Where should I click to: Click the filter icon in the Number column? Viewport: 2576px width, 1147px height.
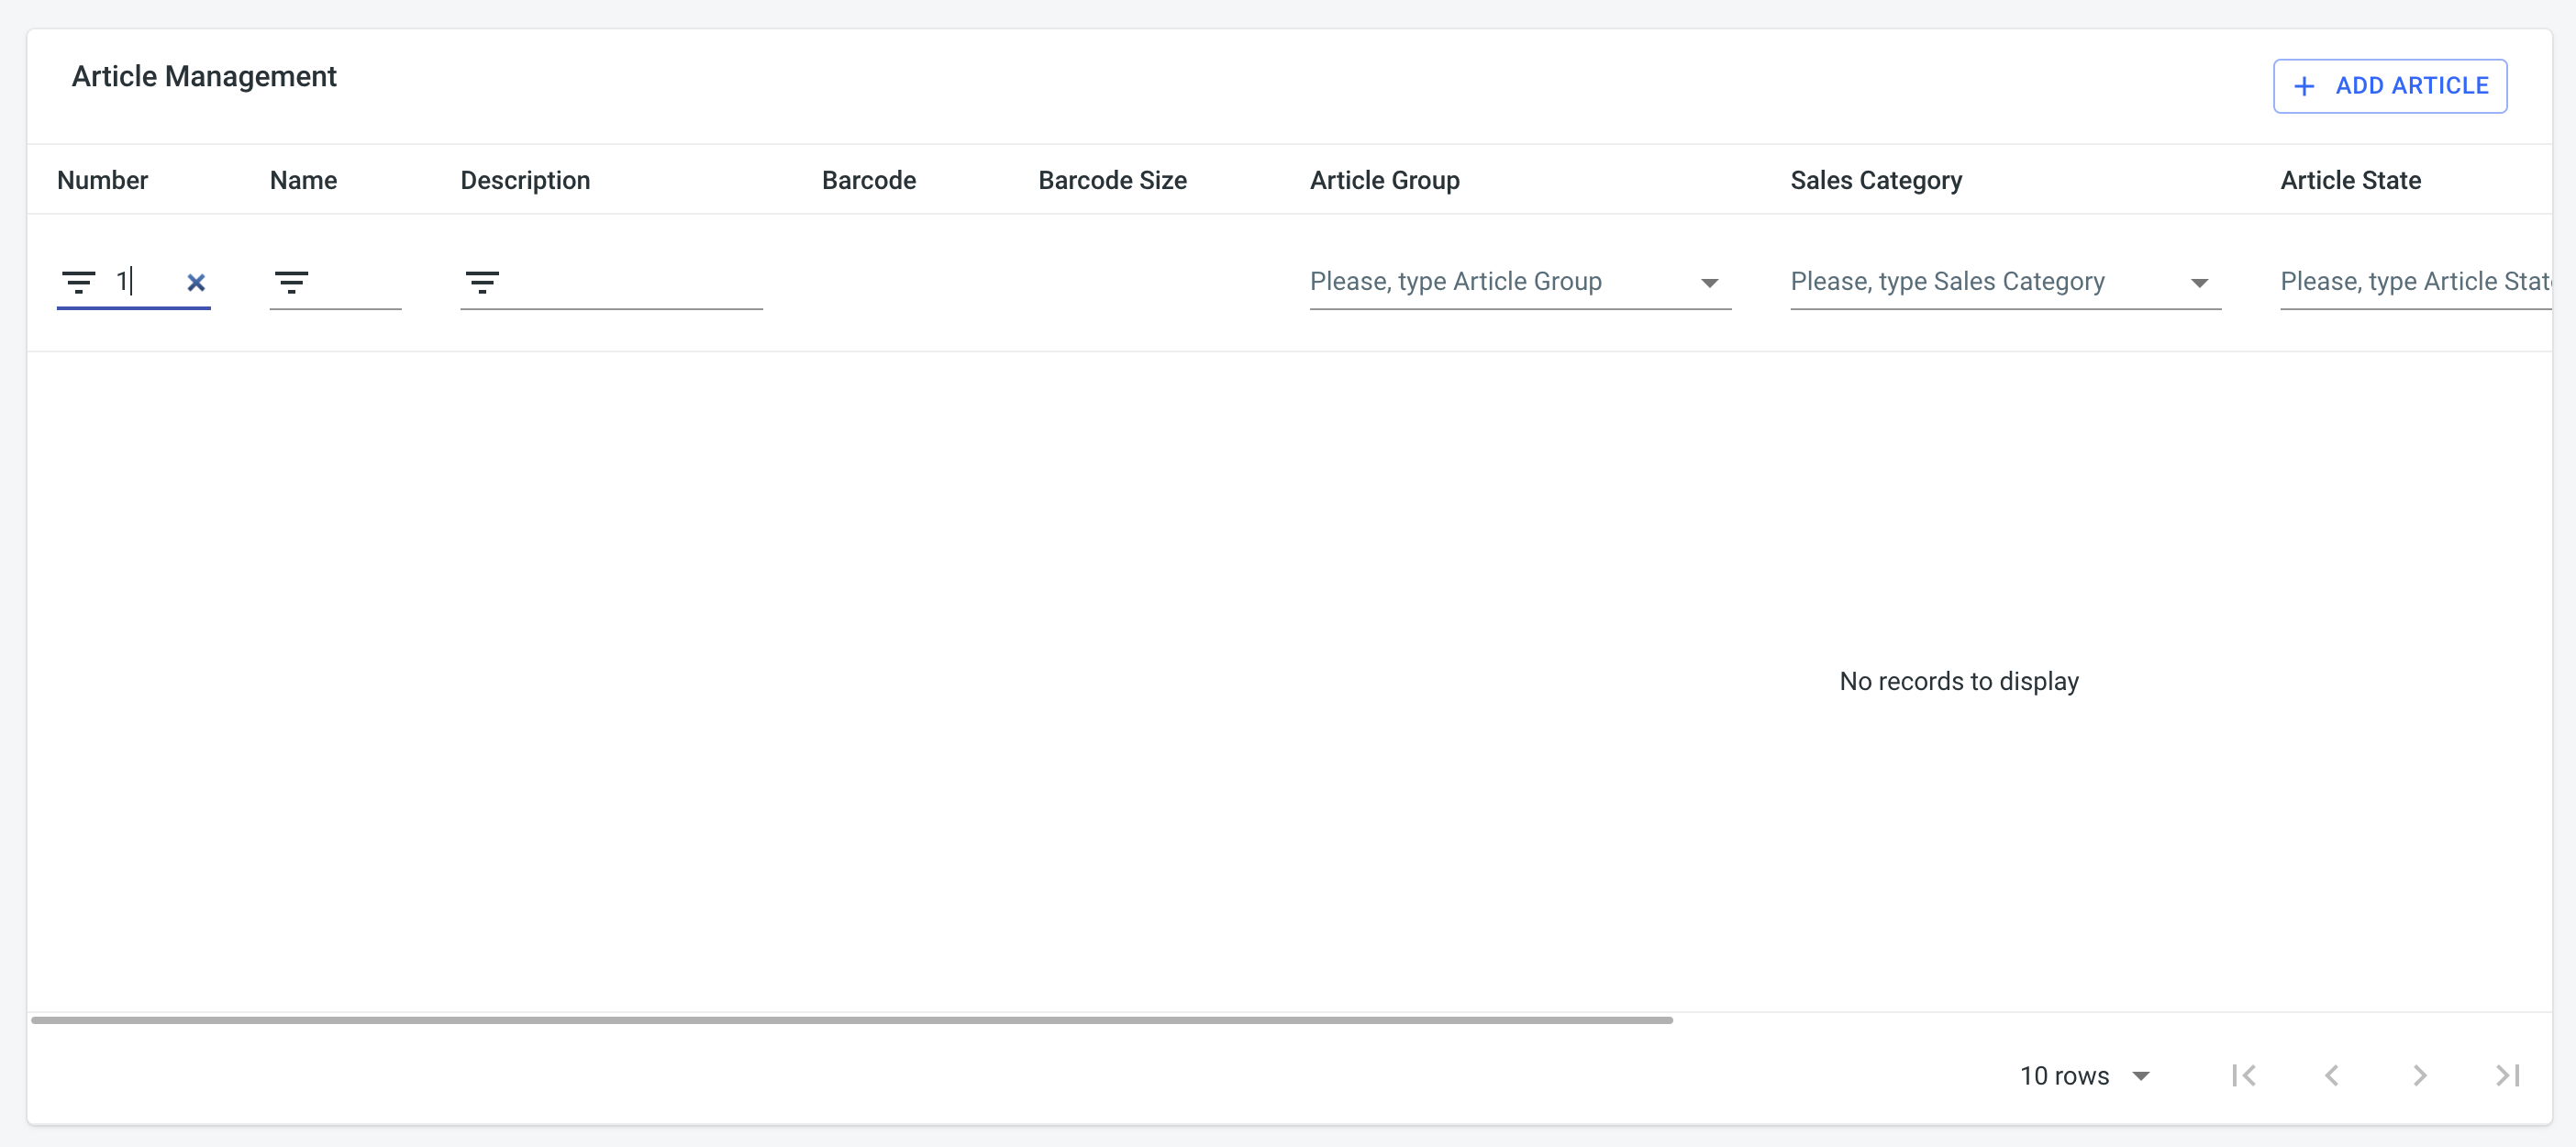[x=80, y=282]
